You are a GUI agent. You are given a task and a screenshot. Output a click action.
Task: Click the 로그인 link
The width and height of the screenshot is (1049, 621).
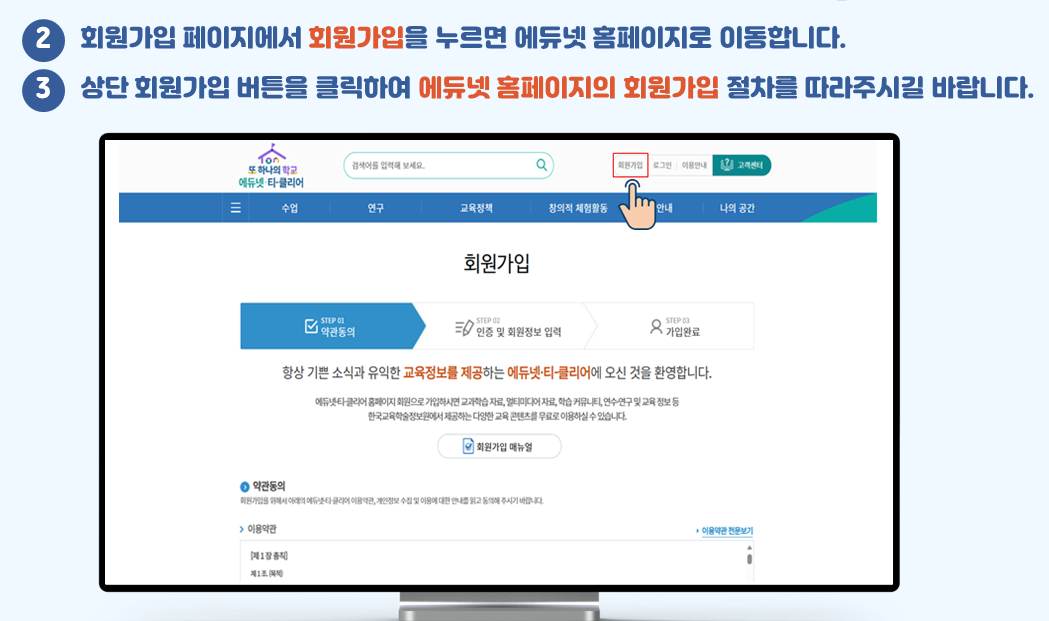(662, 165)
